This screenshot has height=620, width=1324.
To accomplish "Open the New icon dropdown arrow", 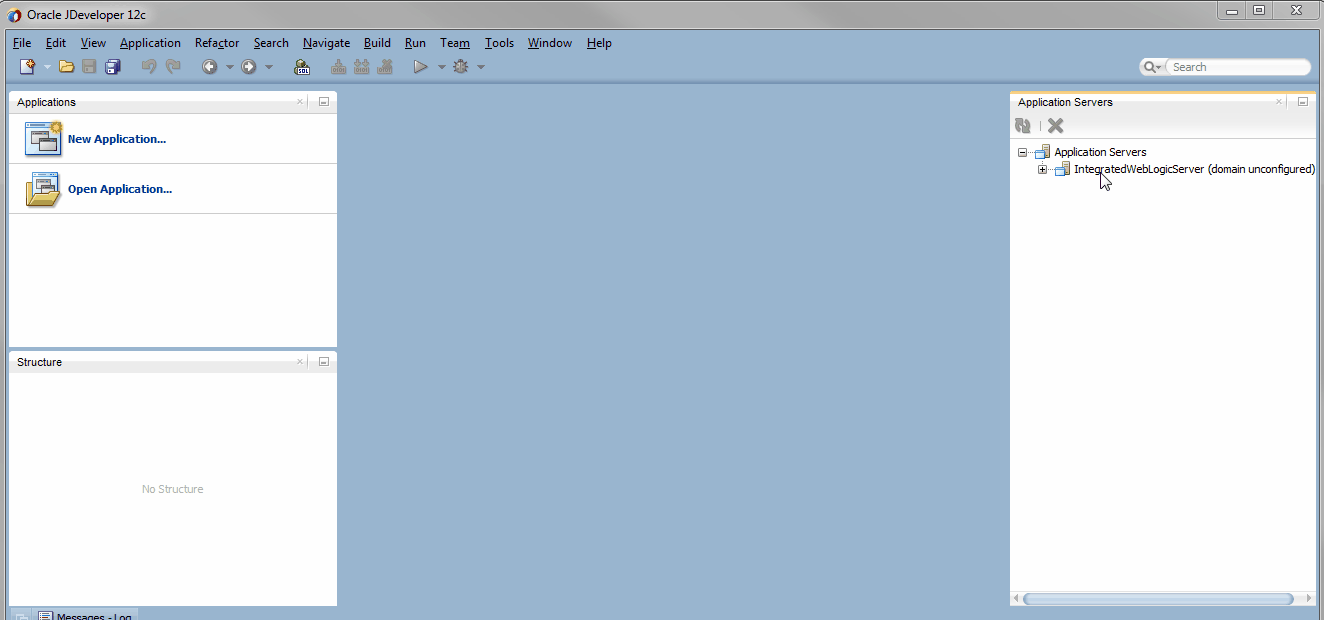I will click(x=46, y=67).
